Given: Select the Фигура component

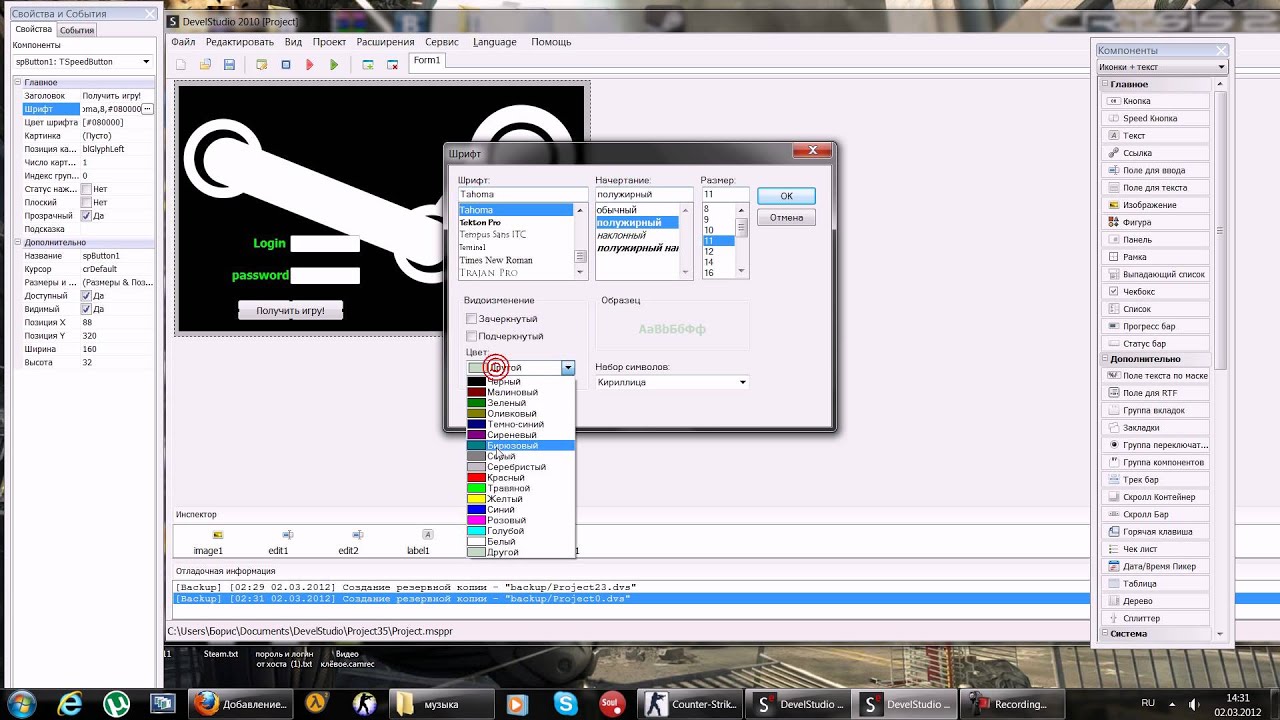Looking at the screenshot, I should click(1156, 222).
